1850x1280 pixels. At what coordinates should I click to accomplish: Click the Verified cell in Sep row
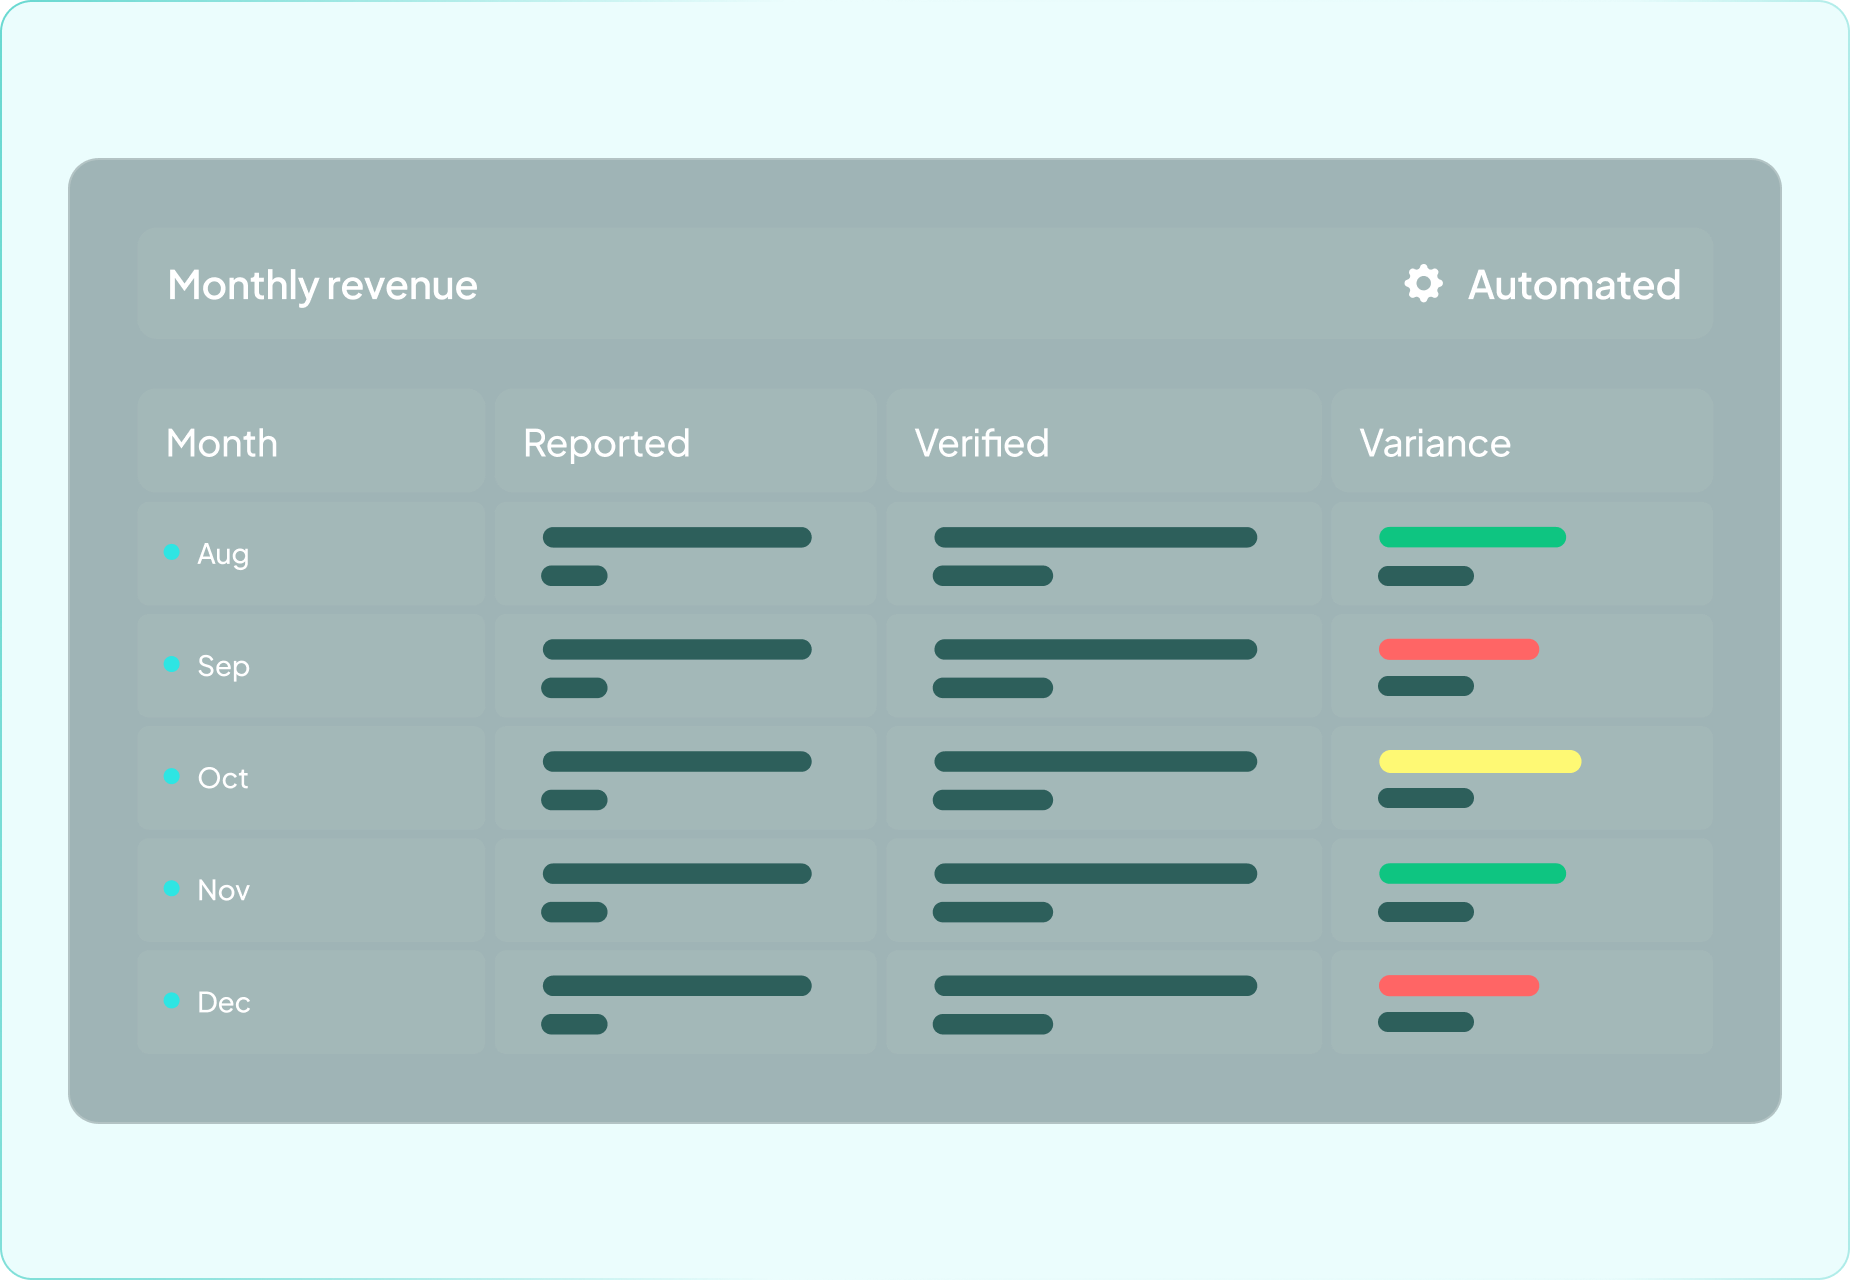(x=1104, y=666)
